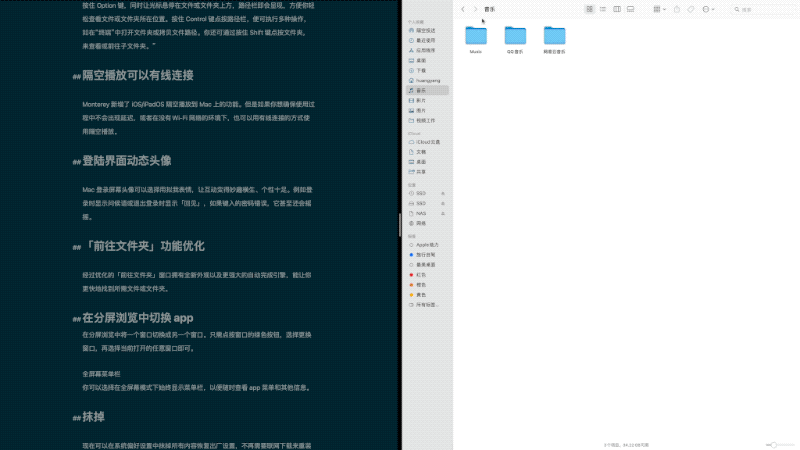Open 共享 in Finder sidebar
Screen dimensions: 800x450
point(427,172)
